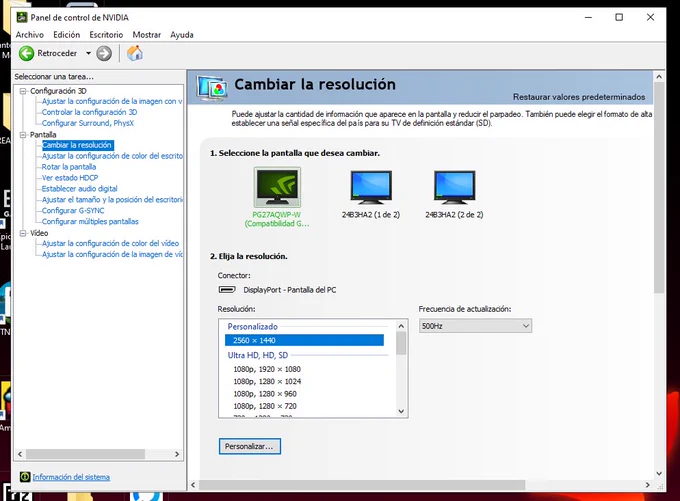
Task: Click the resolution list scroll-up arrow
Action: (401, 326)
